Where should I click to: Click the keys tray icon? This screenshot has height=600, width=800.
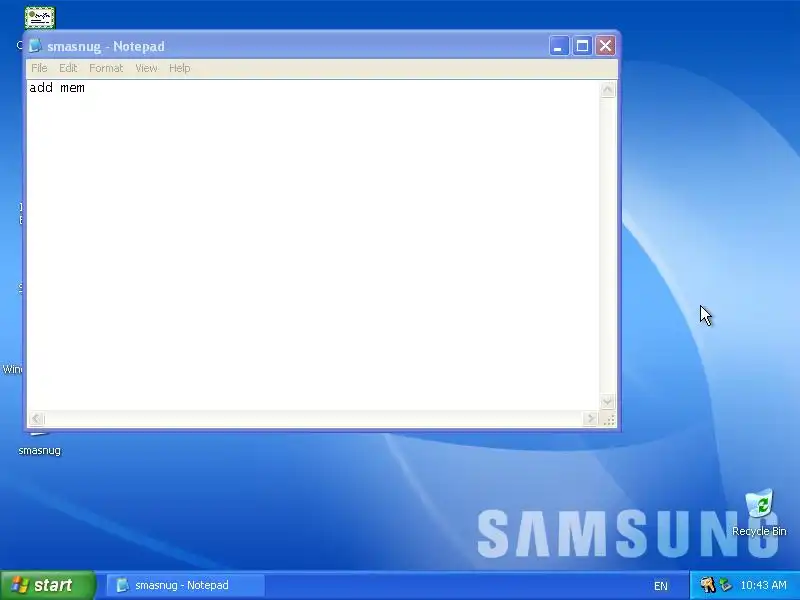click(x=707, y=585)
